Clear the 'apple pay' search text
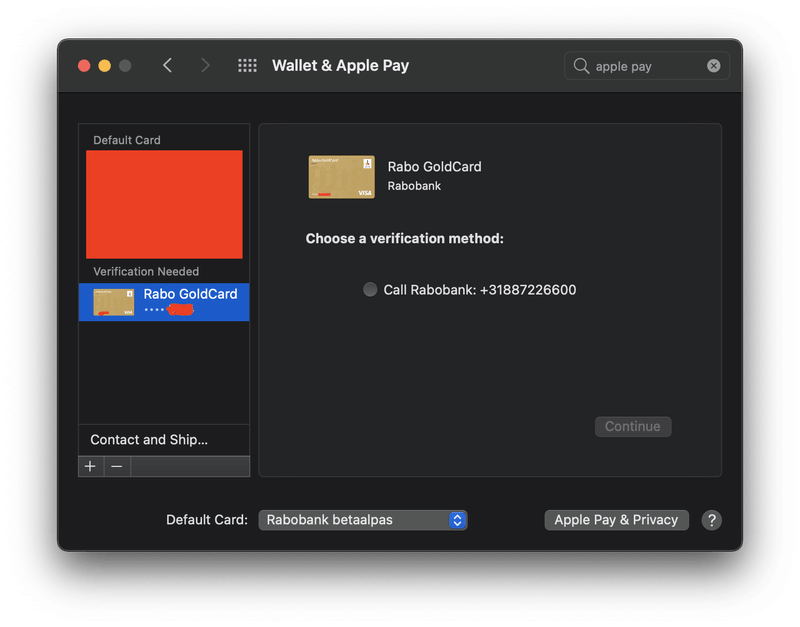 (713, 66)
